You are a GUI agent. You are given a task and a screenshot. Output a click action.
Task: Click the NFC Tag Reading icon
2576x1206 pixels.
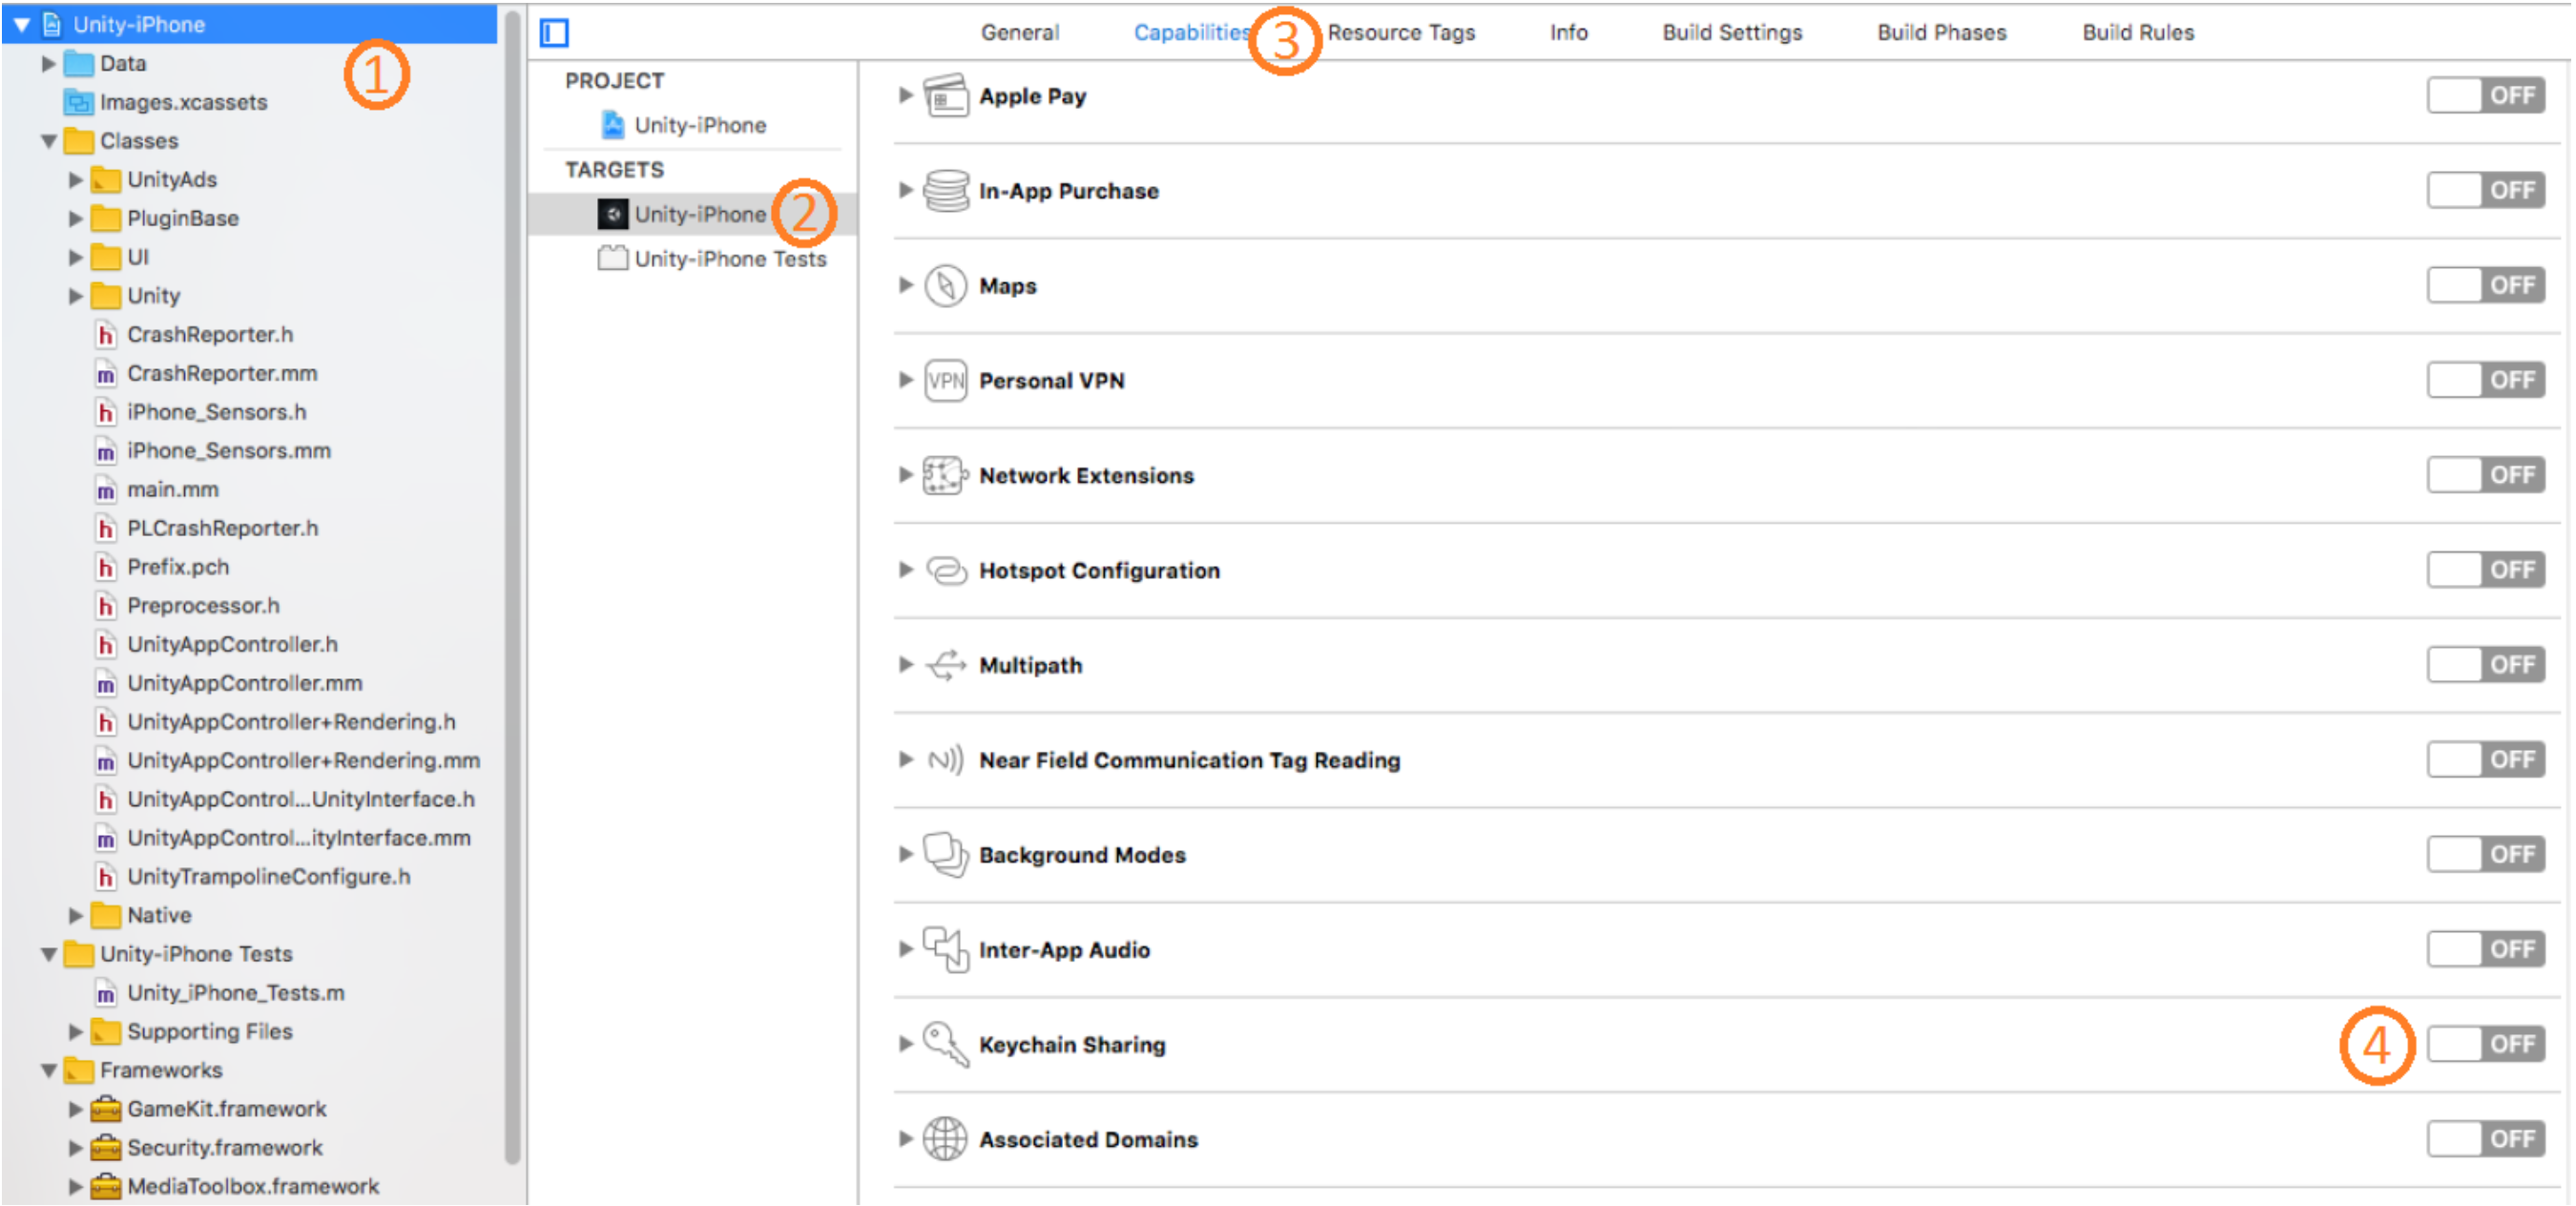[x=945, y=760]
